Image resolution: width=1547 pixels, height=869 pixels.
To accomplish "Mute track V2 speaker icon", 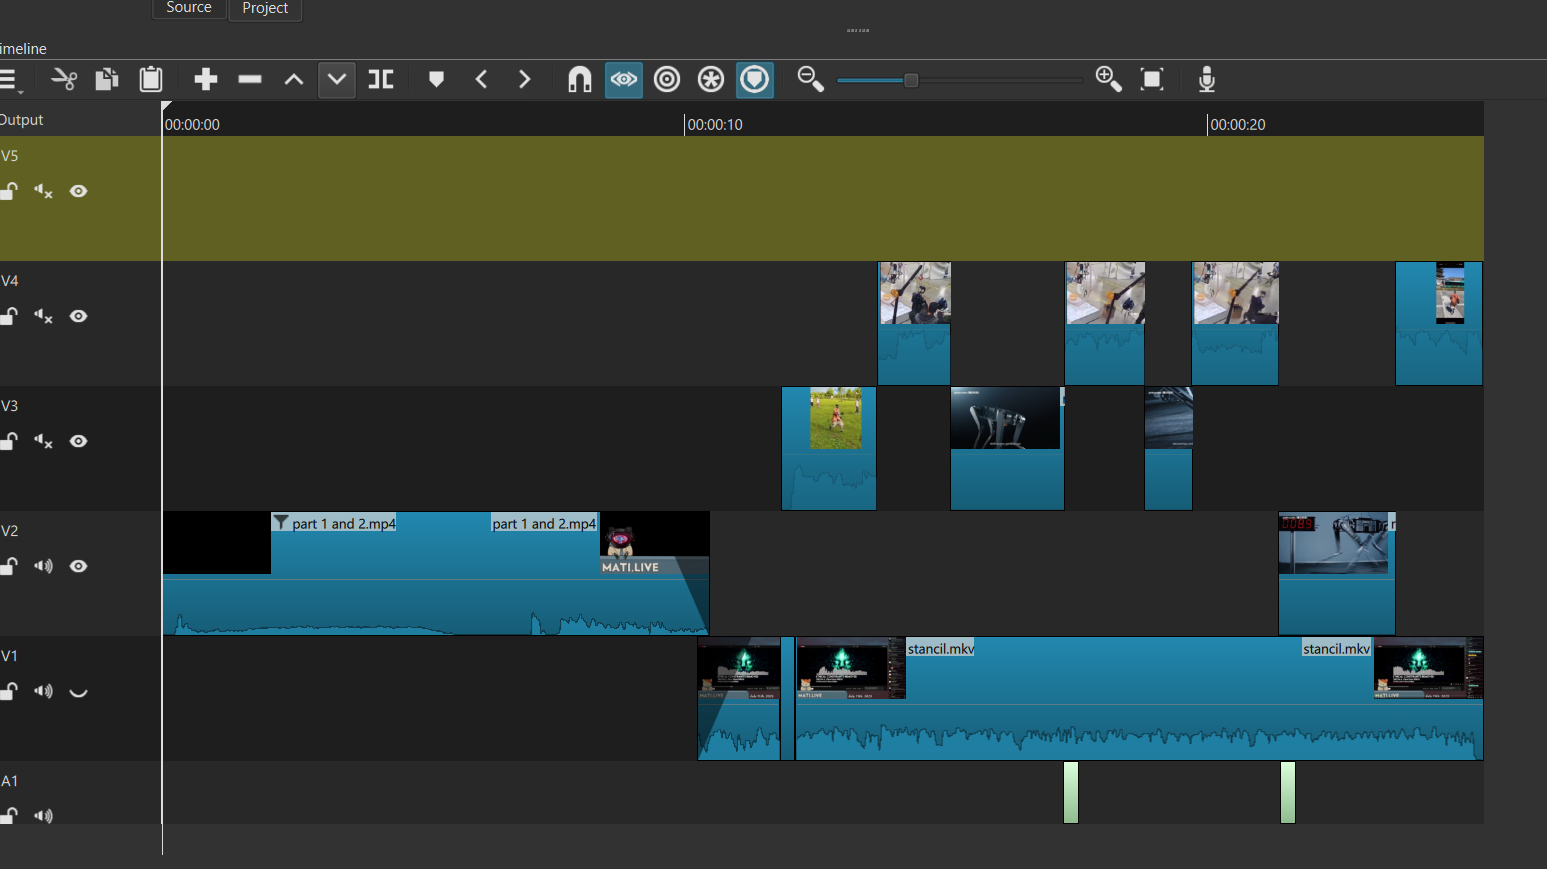I will tap(43, 566).
